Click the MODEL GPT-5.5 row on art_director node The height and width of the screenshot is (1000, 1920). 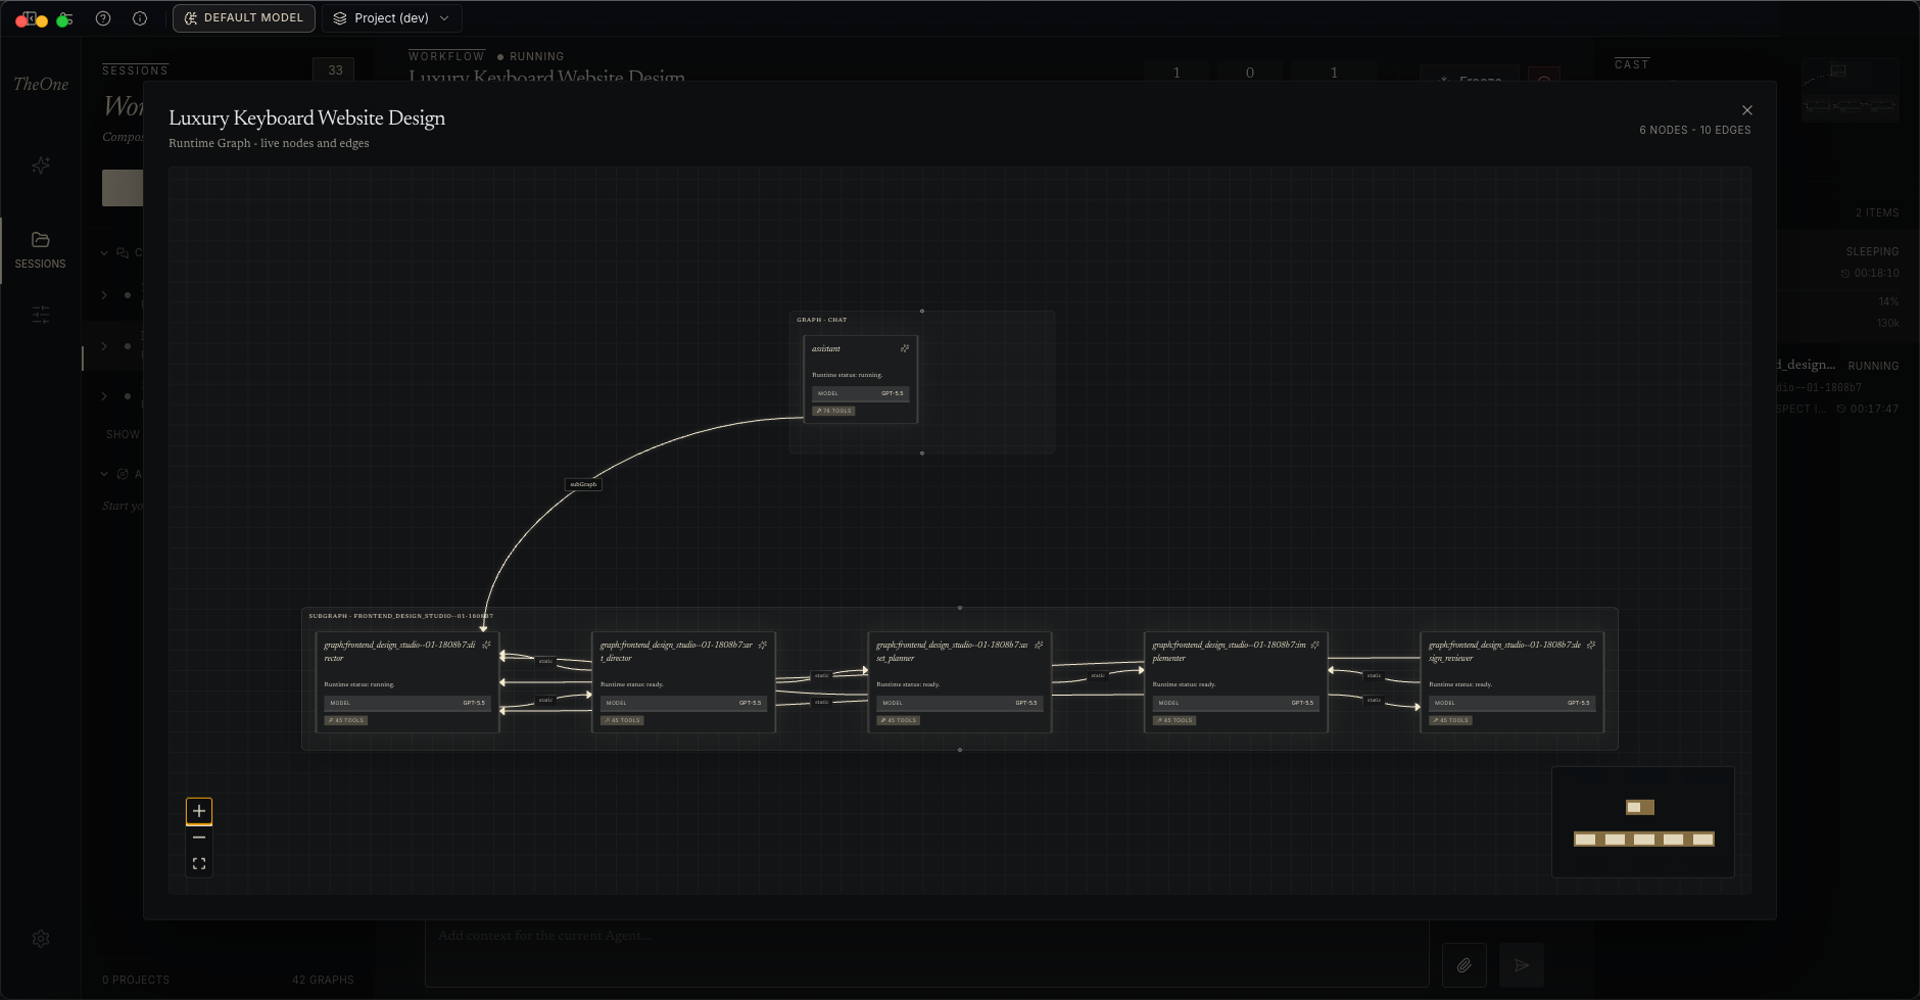[x=683, y=703]
